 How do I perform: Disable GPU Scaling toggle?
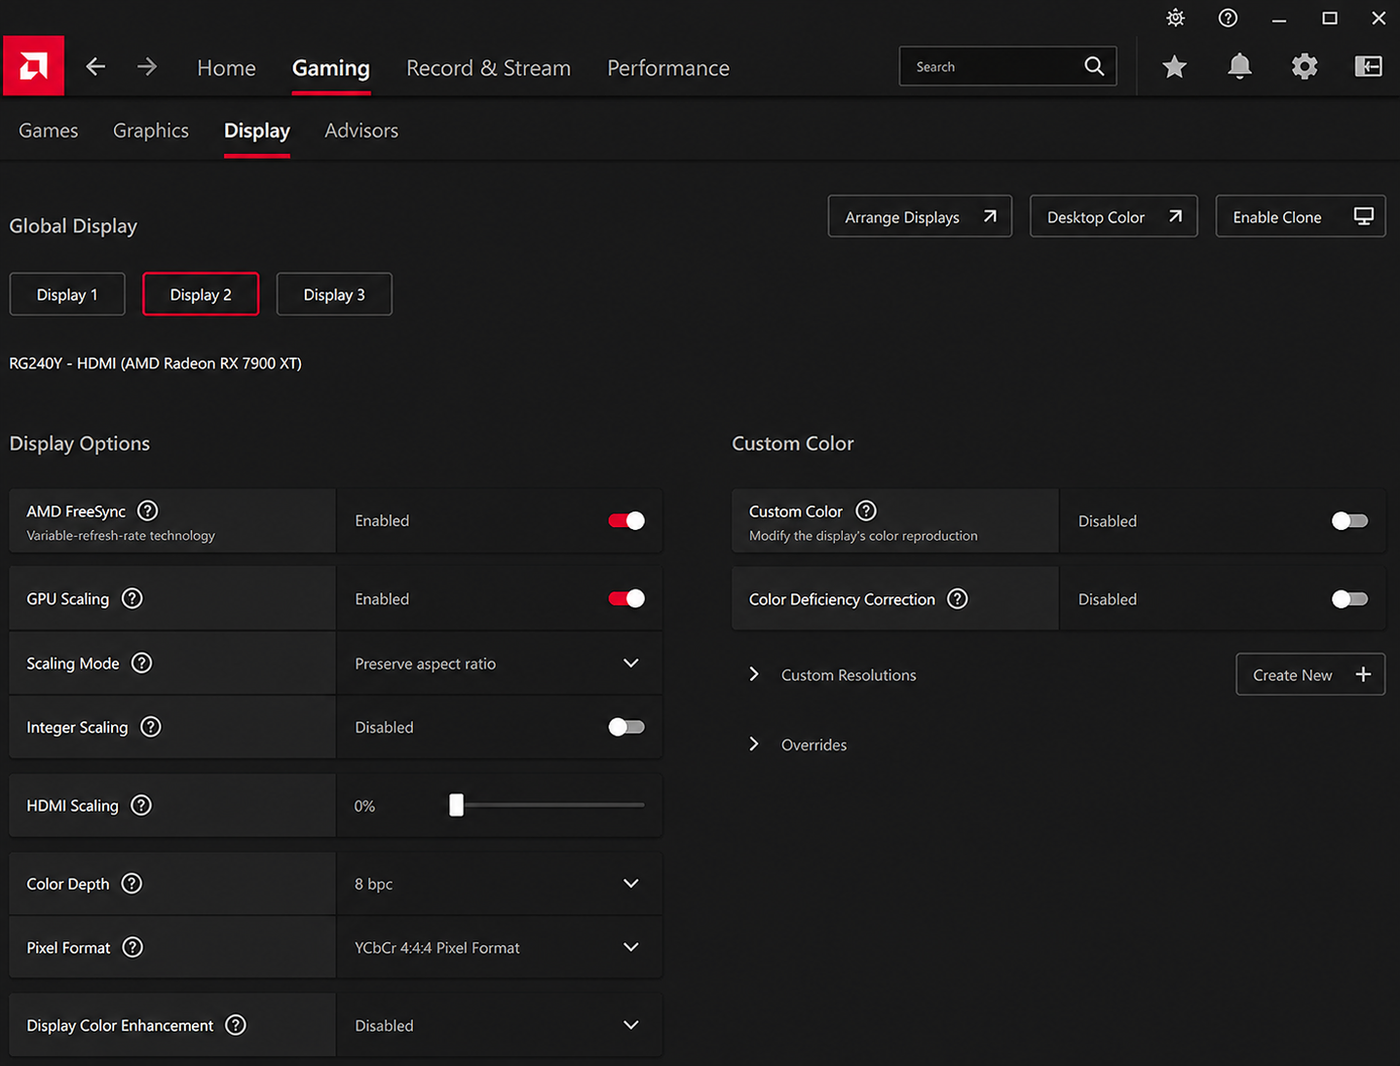point(627,598)
